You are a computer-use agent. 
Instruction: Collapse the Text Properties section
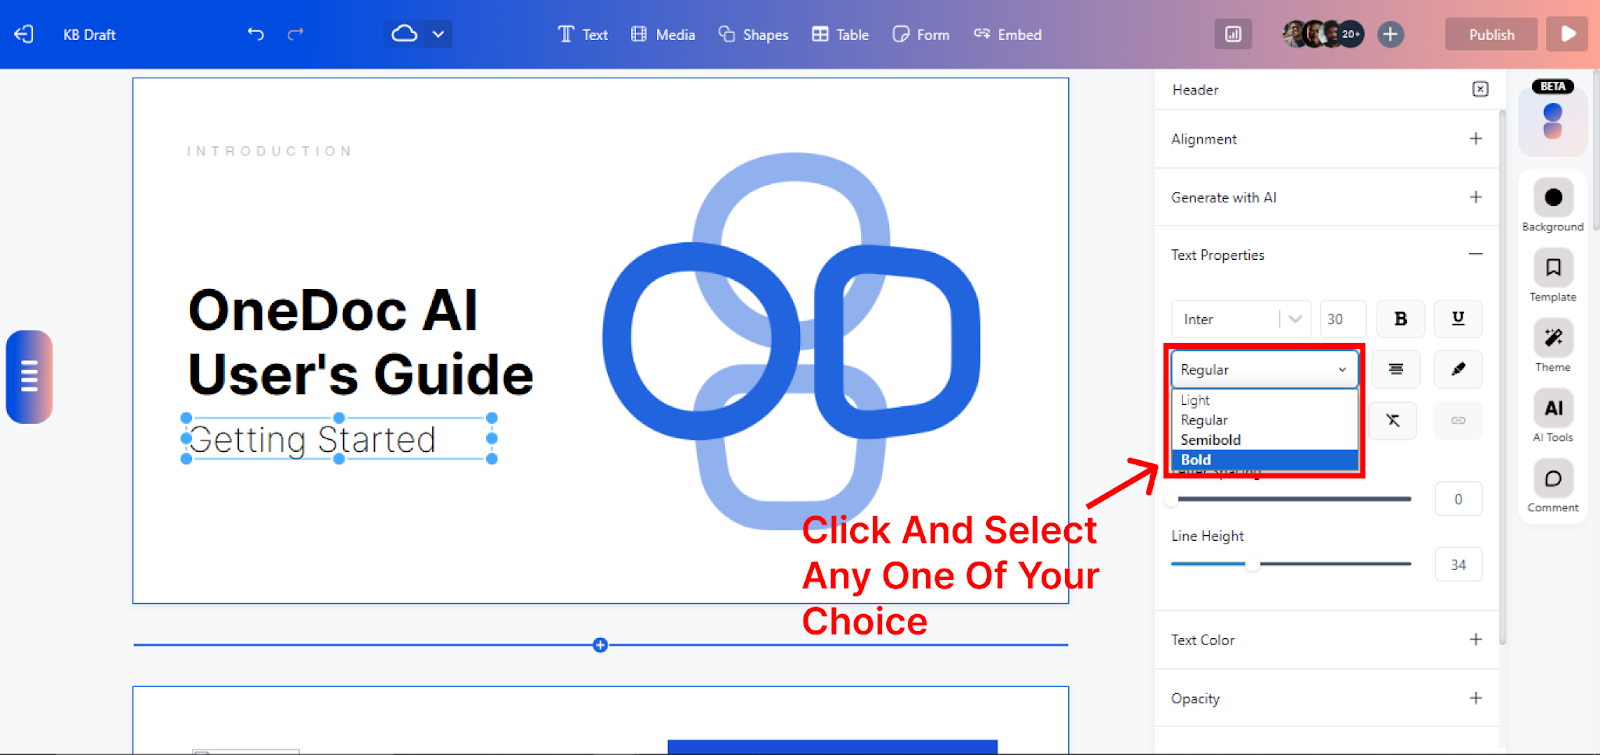(x=1475, y=254)
